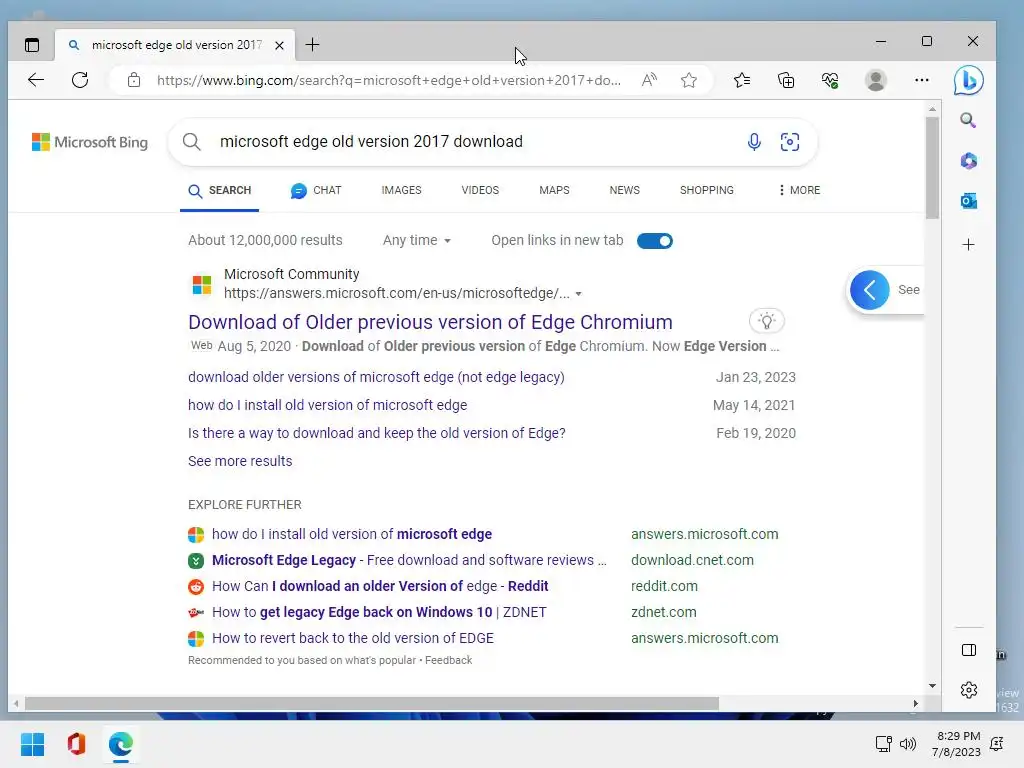Open Explore Further install old version of microsoft edge
This screenshot has height=768, width=1024.
pyautogui.click(x=352, y=534)
